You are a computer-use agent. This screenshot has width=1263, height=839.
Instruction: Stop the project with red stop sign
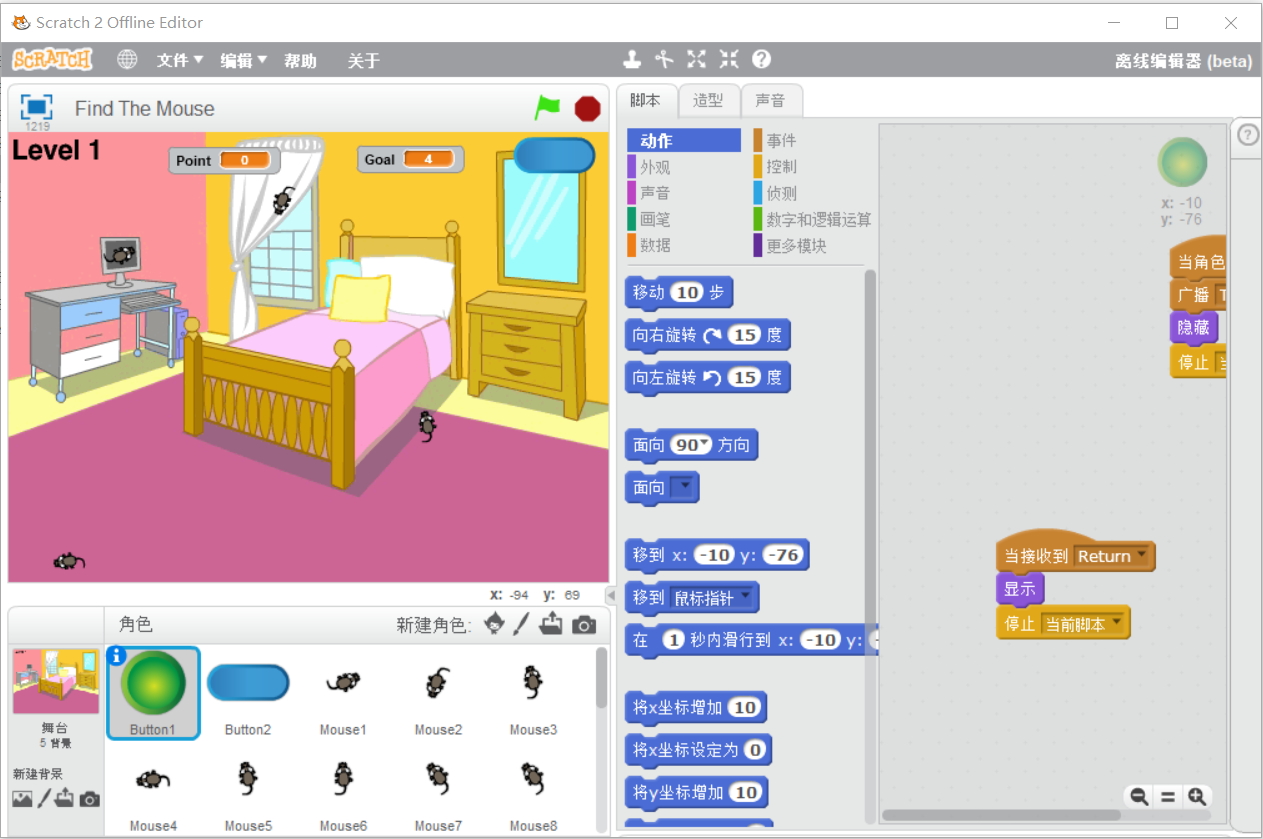click(587, 108)
